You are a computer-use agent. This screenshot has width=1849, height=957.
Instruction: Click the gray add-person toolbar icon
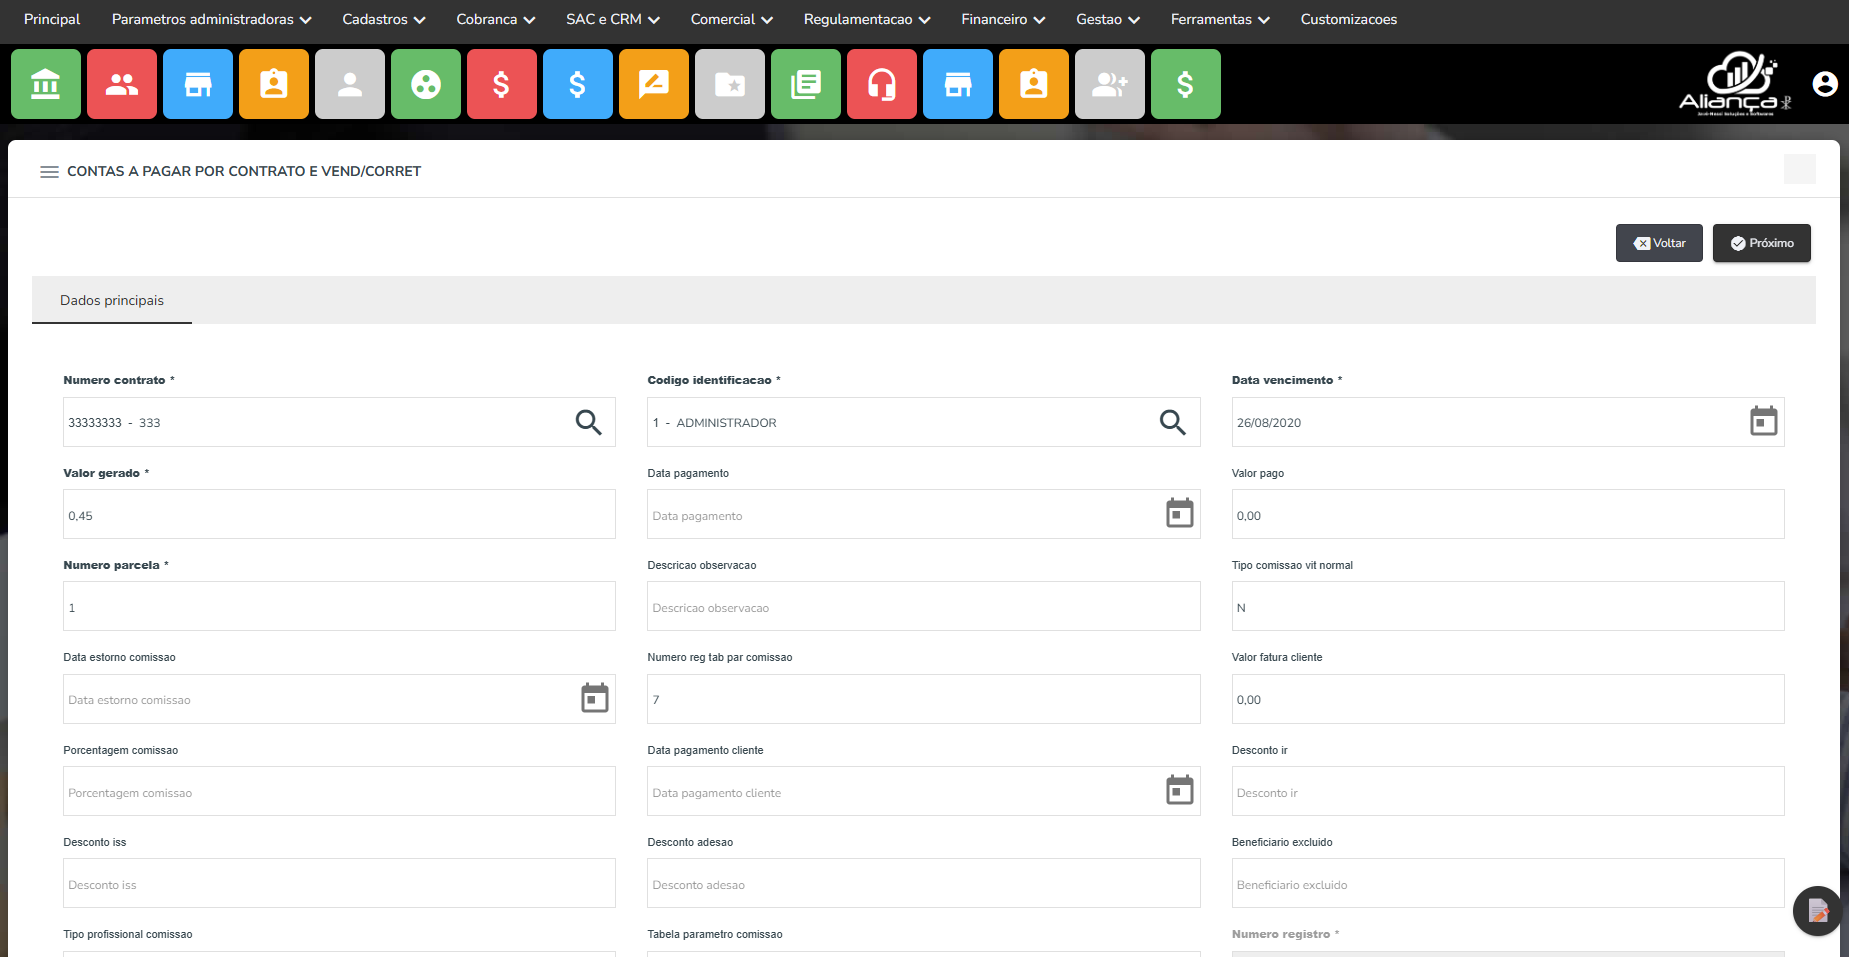click(x=1109, y=85)
